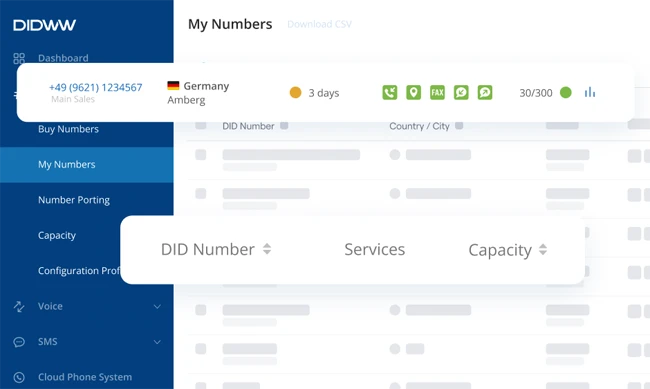Viewport: 650px width, 389px height.
Task: Click the Country / City column header
Action: tap(419, 126)
